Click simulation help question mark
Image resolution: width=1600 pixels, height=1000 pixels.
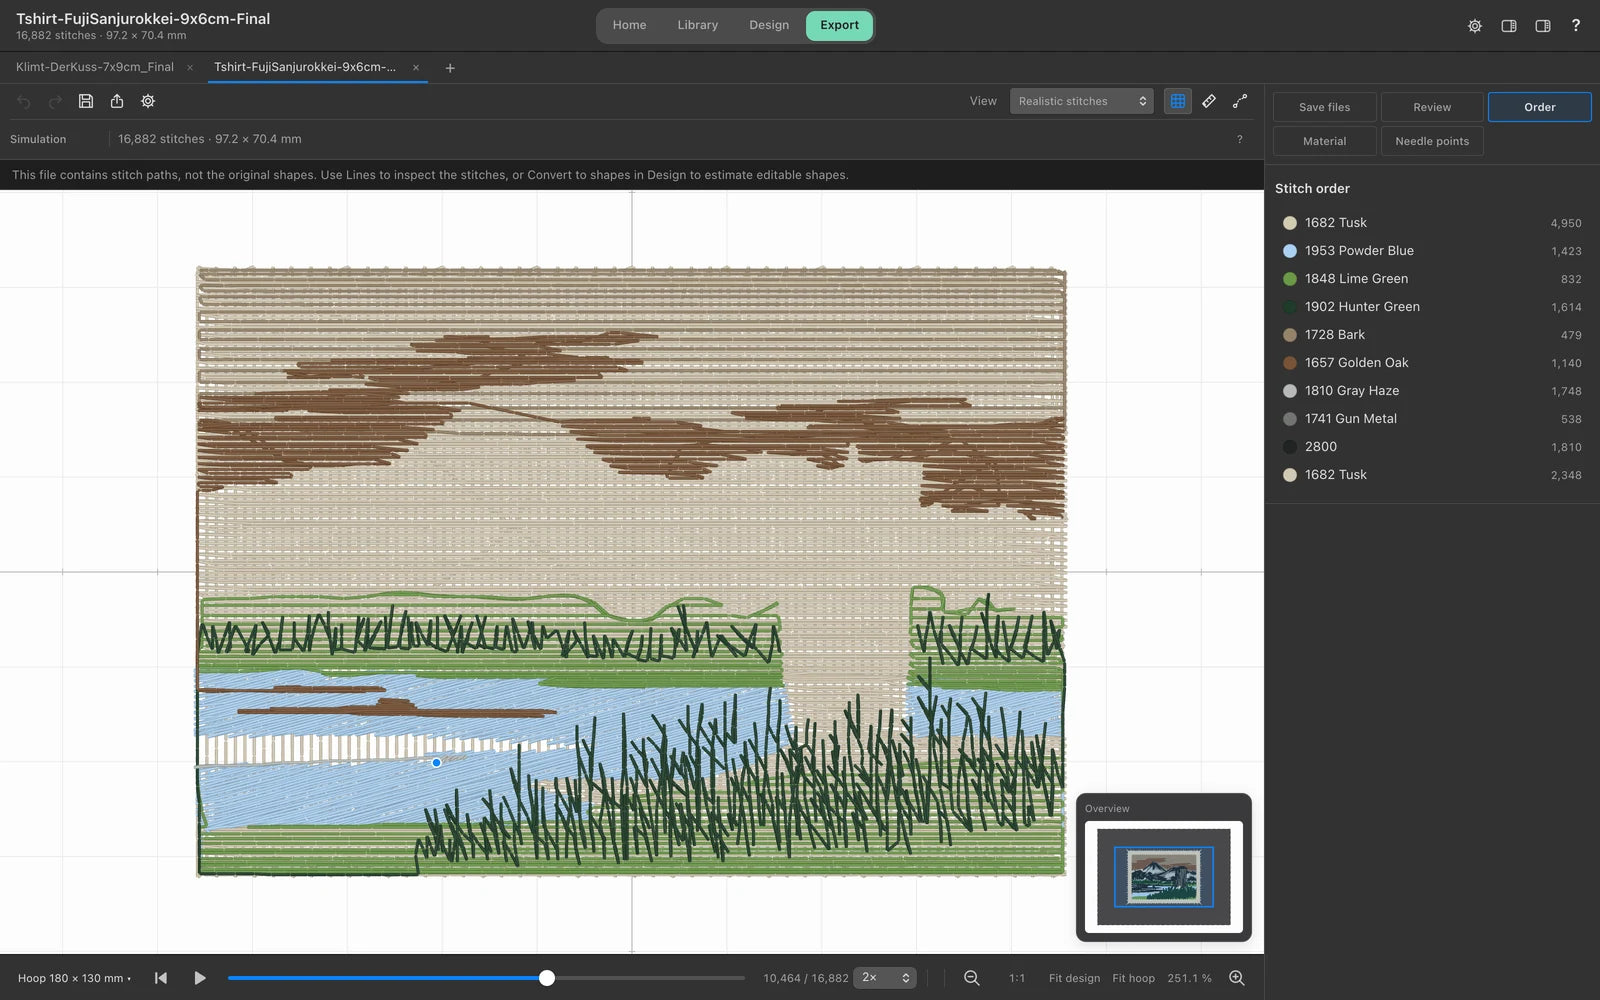(1240, 139)
